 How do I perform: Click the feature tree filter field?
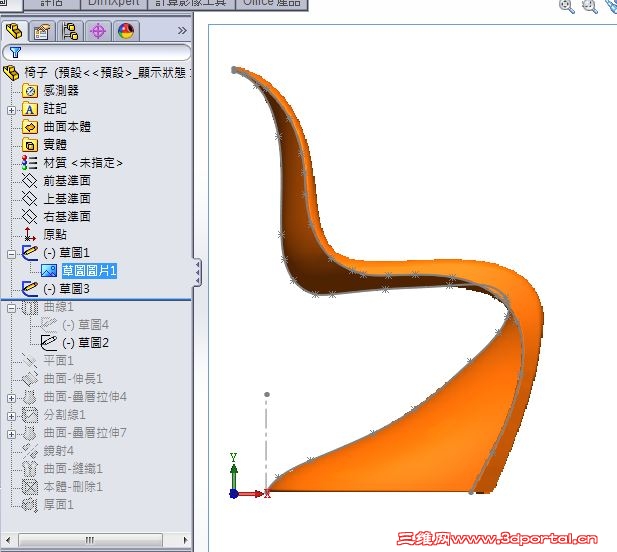96,52
